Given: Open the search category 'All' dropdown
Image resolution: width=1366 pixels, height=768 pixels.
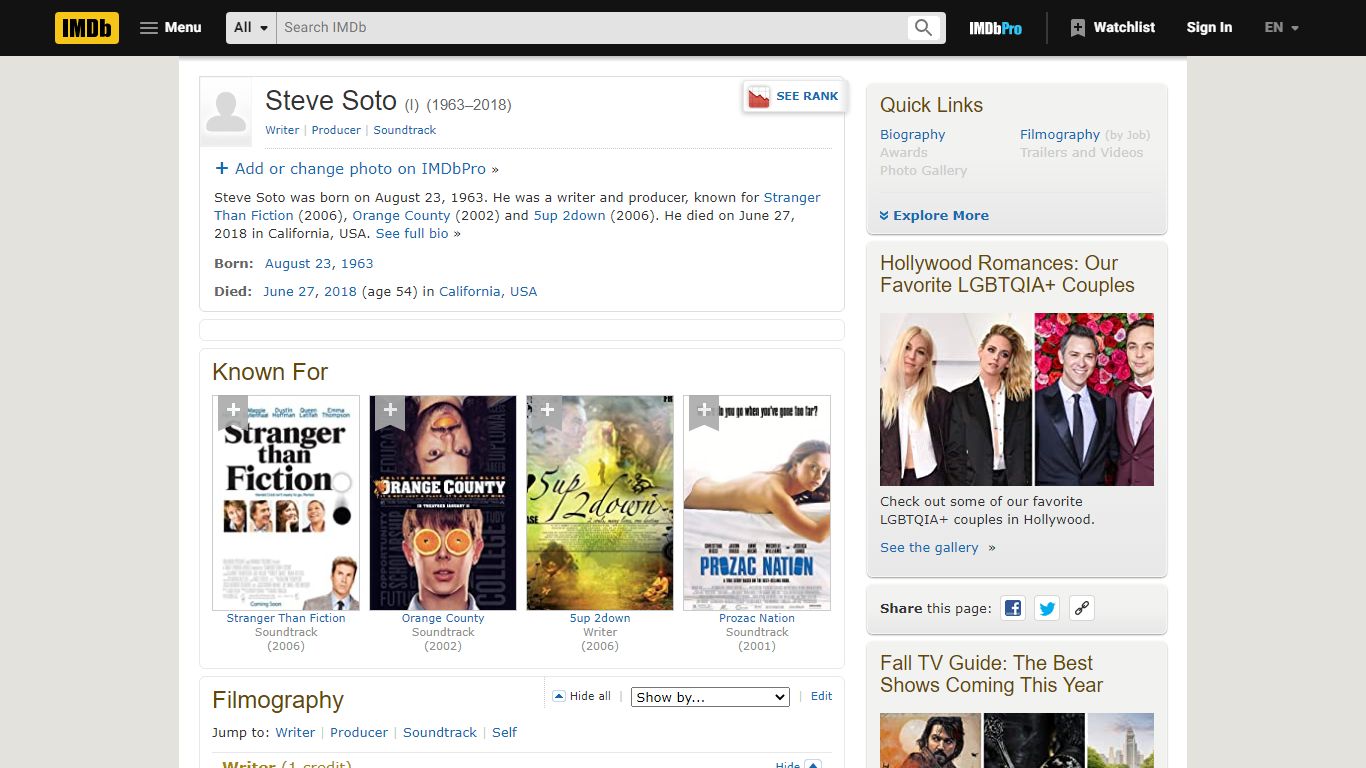Looking at the screenshot, I should 251,28.
